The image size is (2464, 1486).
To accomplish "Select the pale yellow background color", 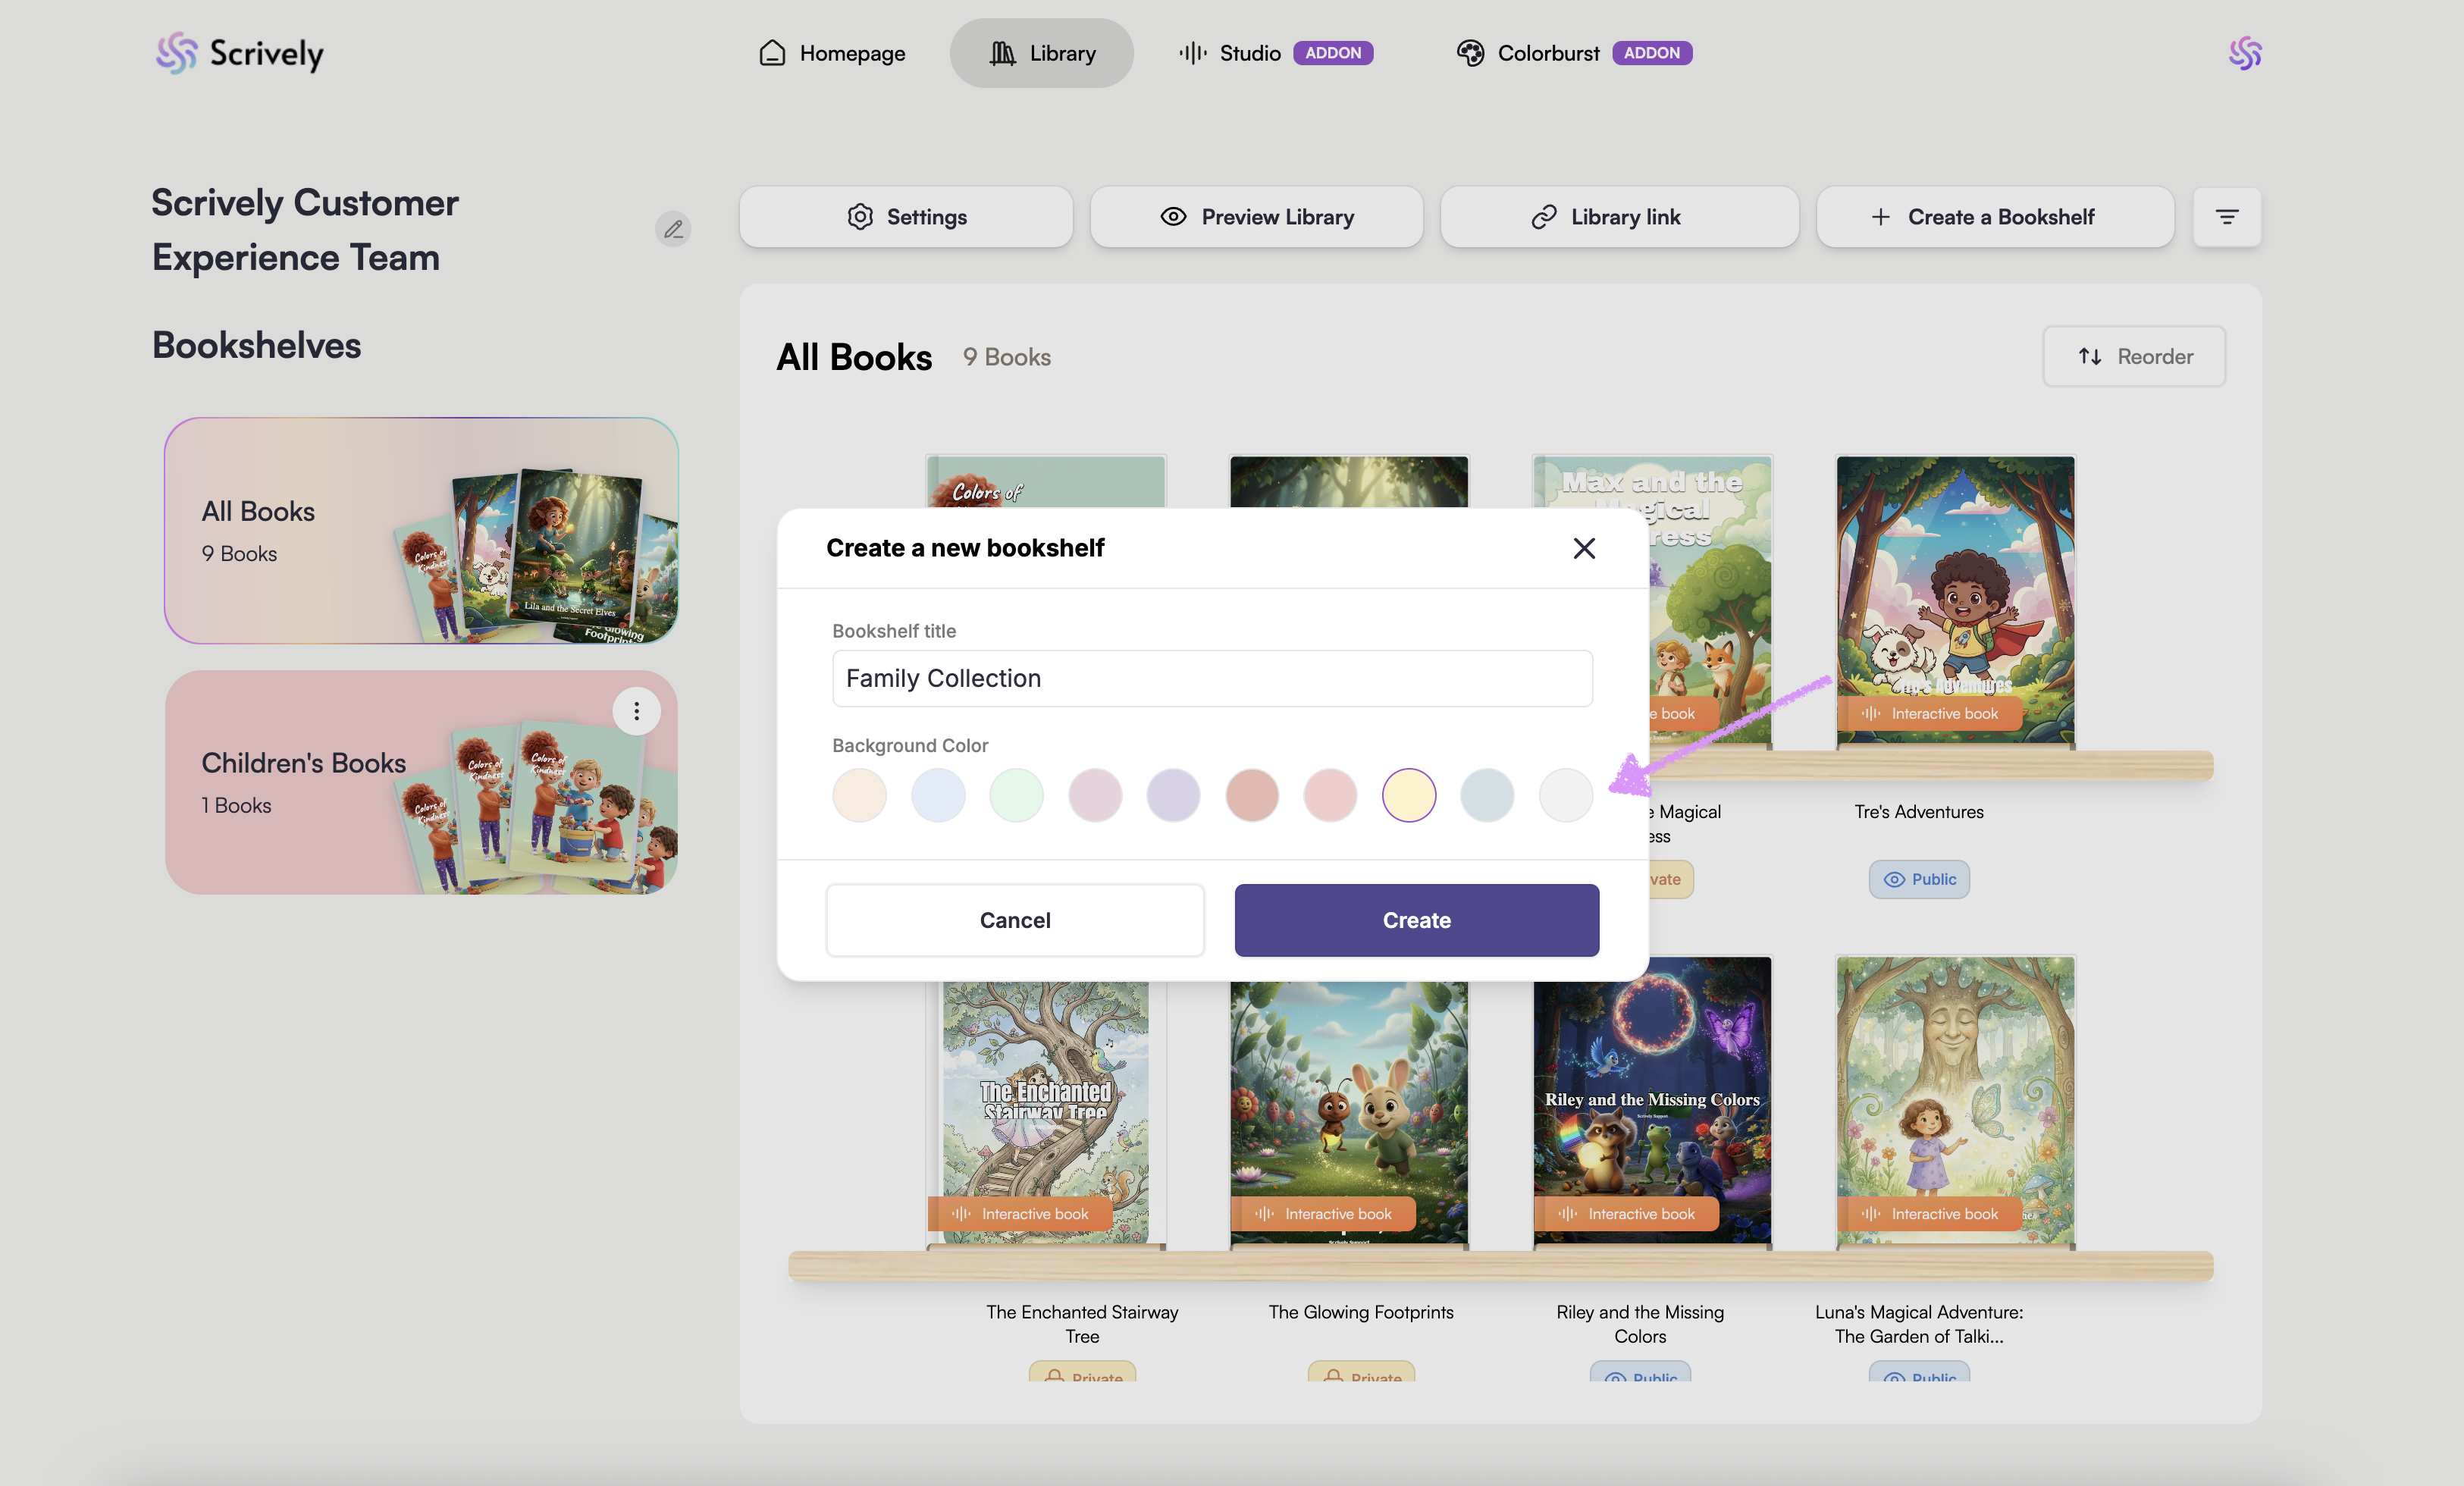I will click(x=1408, y=795).
